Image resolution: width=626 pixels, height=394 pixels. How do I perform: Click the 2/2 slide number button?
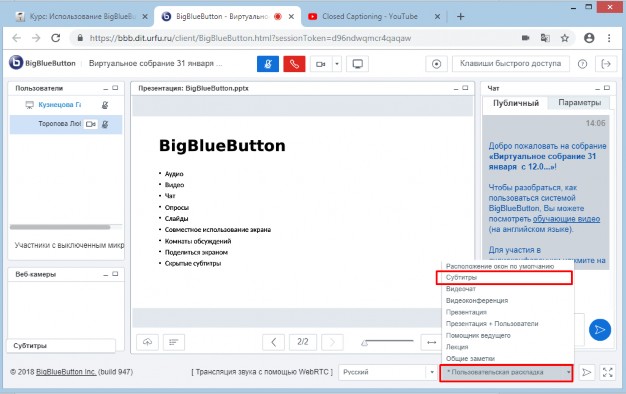pos(303,342)
